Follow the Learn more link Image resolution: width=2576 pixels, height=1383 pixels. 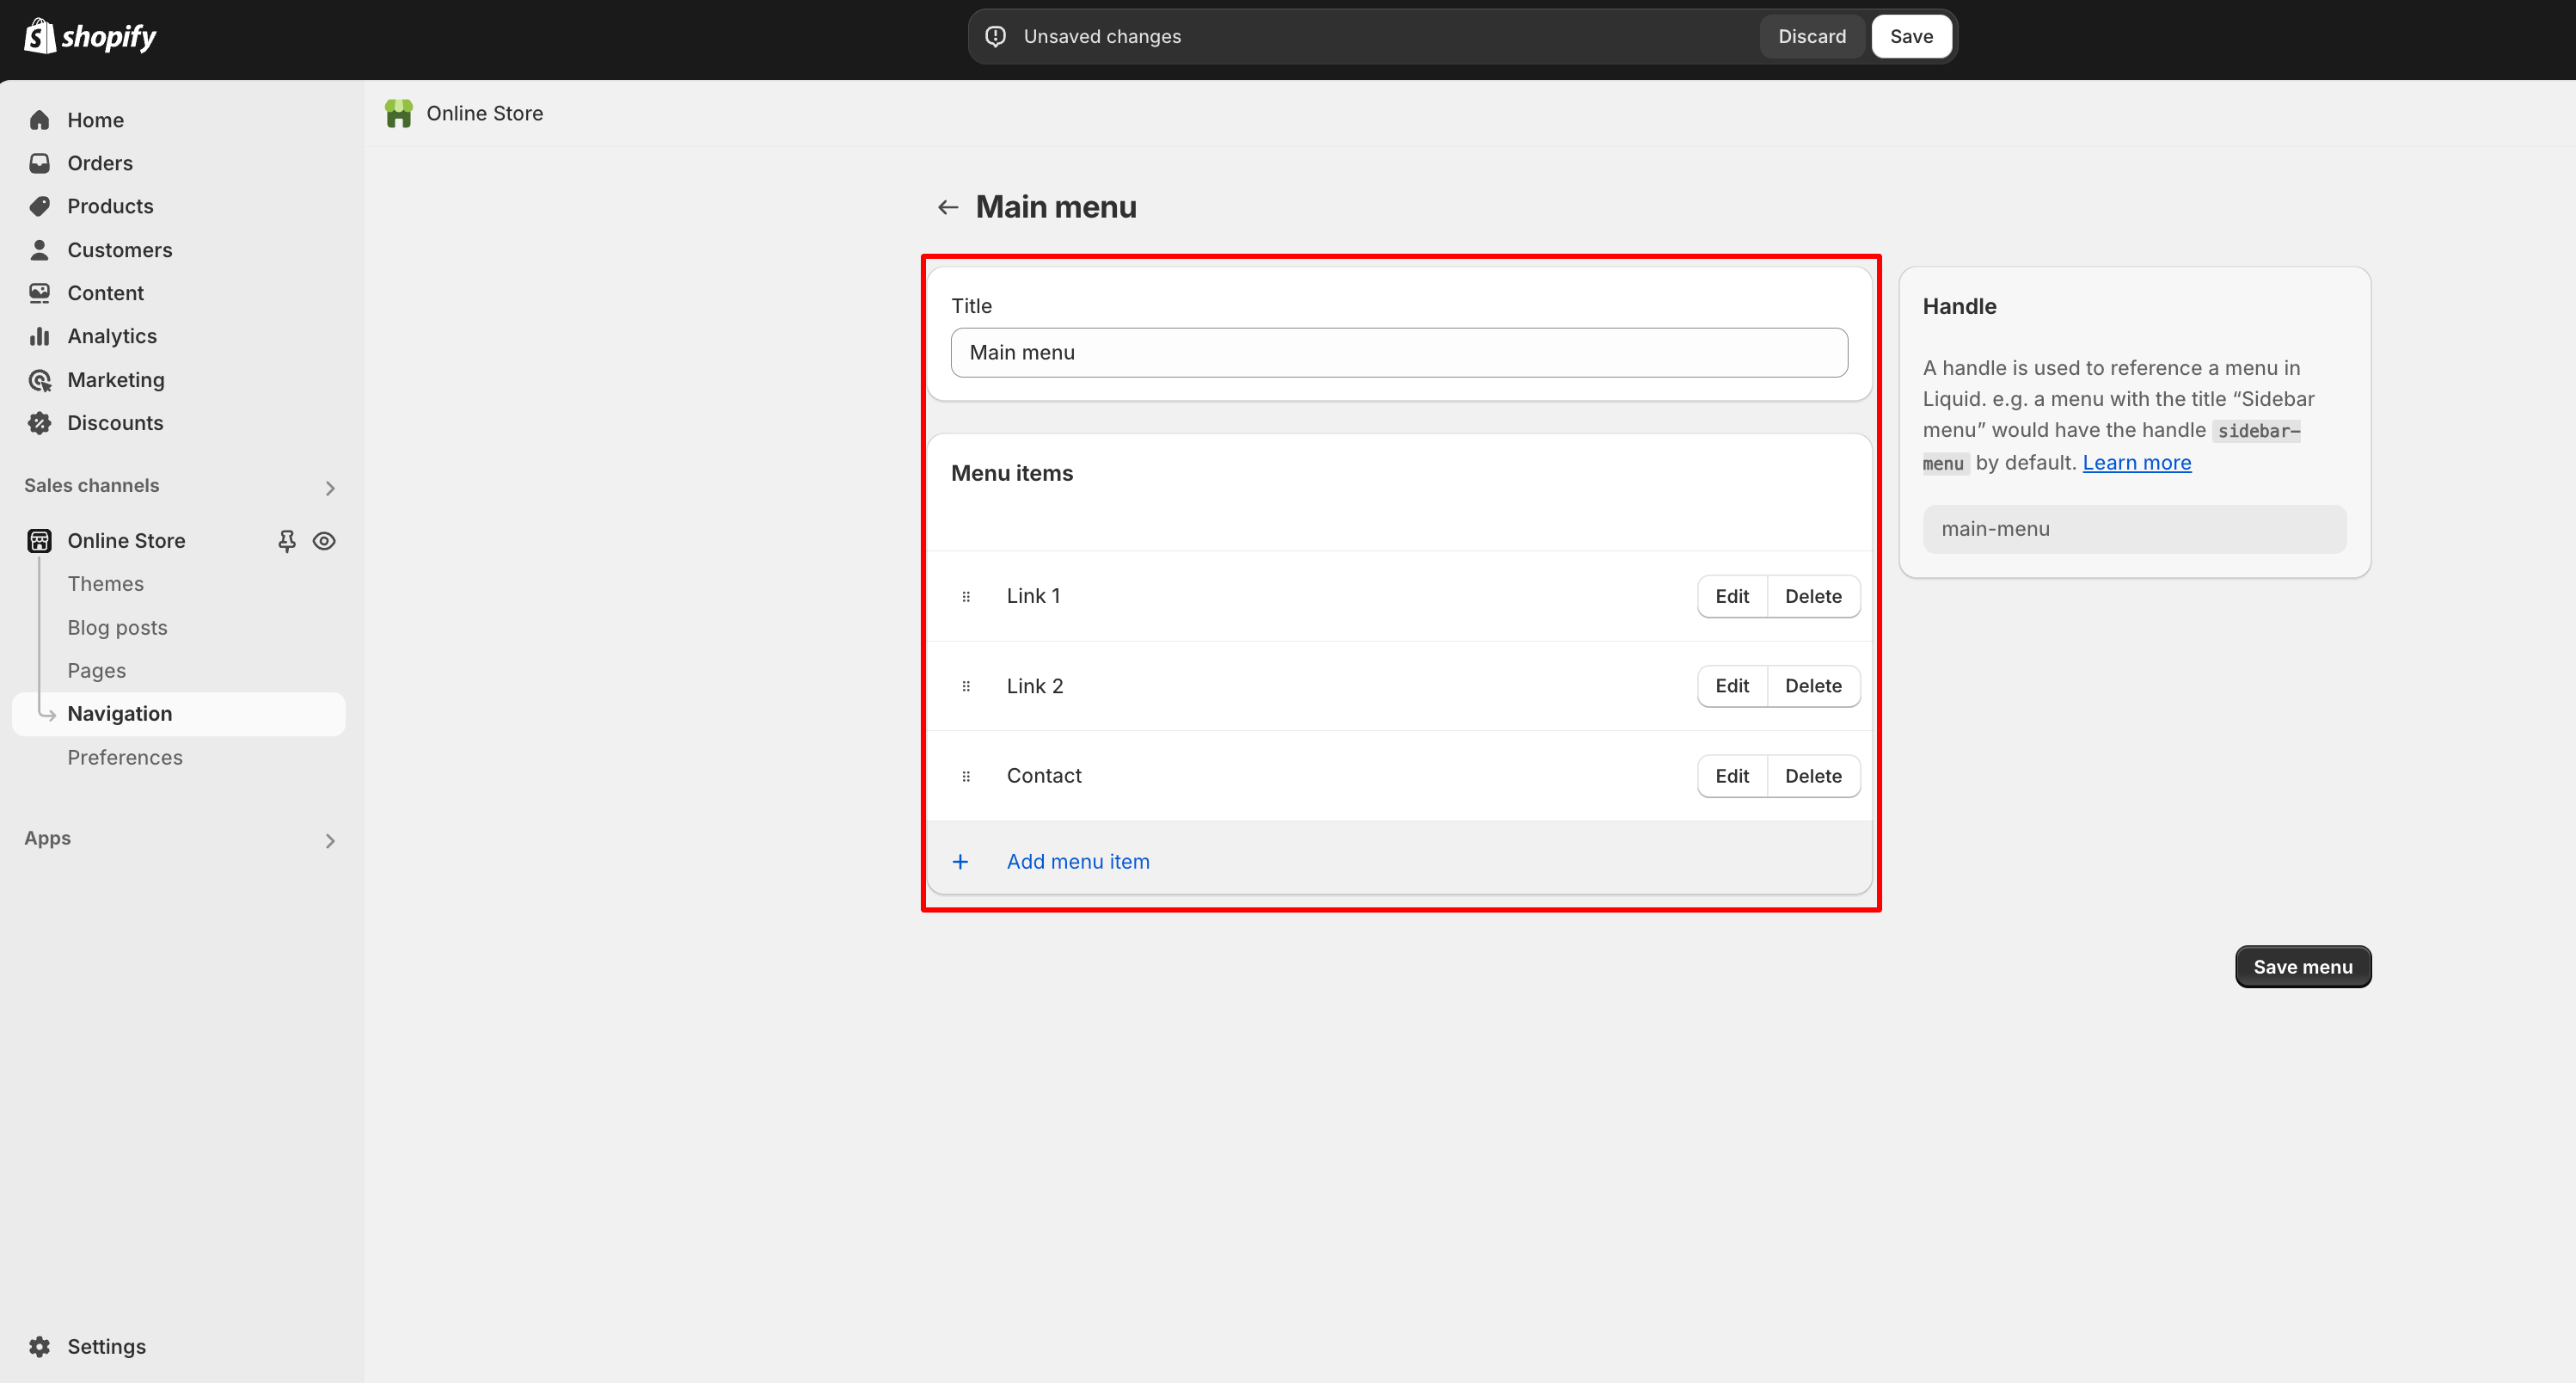pyautogui.click(x=2136, y=462)
